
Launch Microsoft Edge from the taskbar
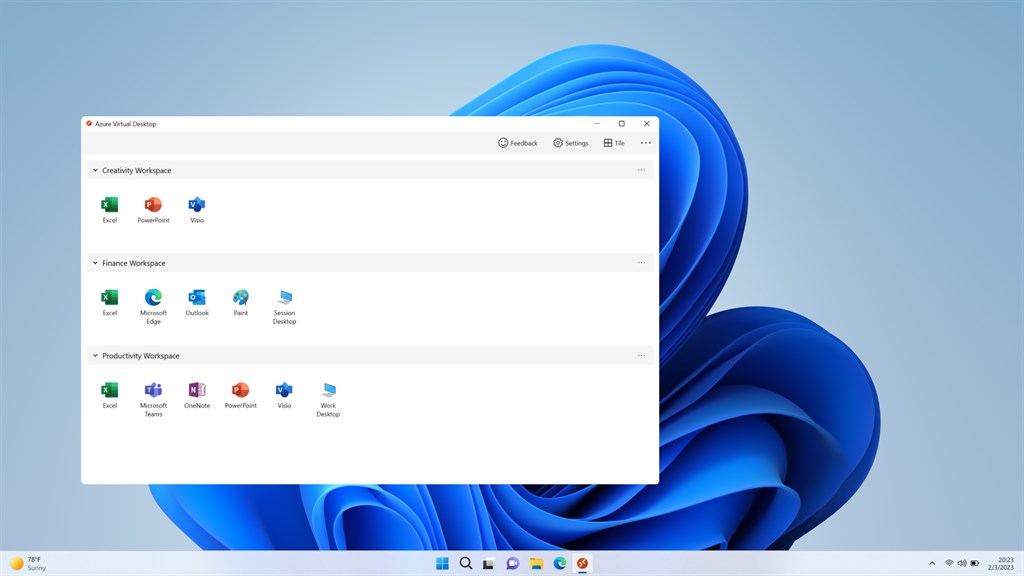[560, 563]
